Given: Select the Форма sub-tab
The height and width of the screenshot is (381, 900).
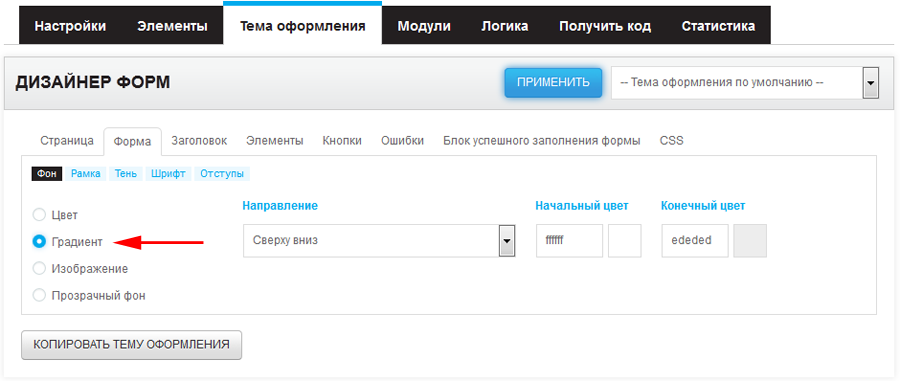Looking at the screenshot, I should [x=133, y=141].
